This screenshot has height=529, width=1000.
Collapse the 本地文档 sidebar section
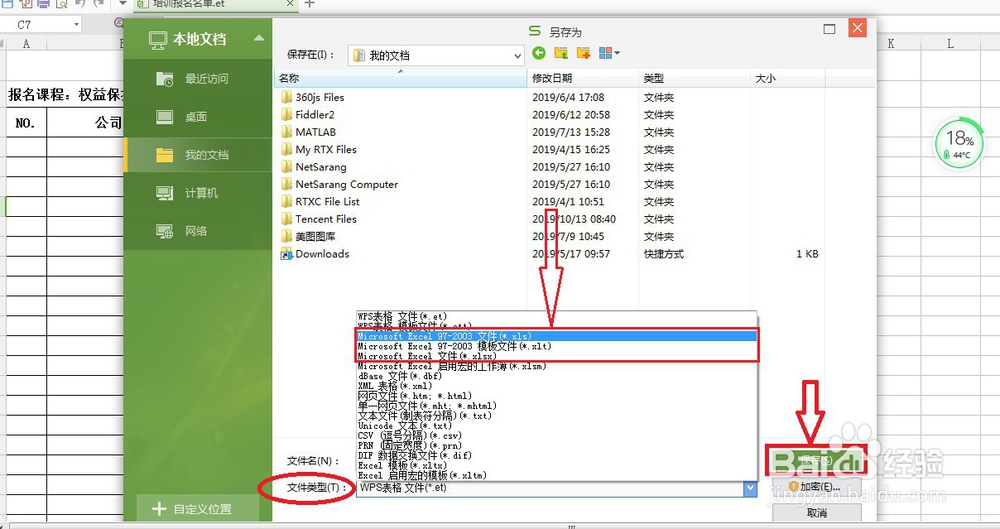[x=259, y=38]
